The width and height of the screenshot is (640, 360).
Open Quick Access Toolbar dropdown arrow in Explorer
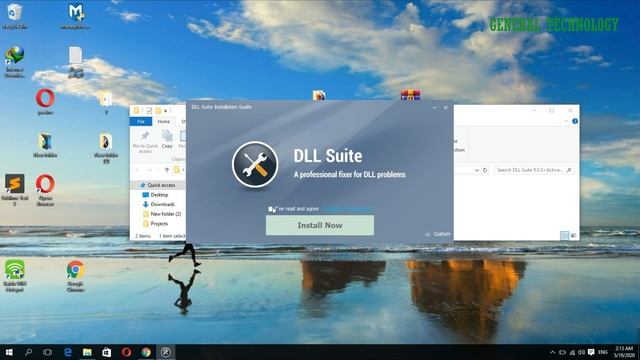[166, 111]
